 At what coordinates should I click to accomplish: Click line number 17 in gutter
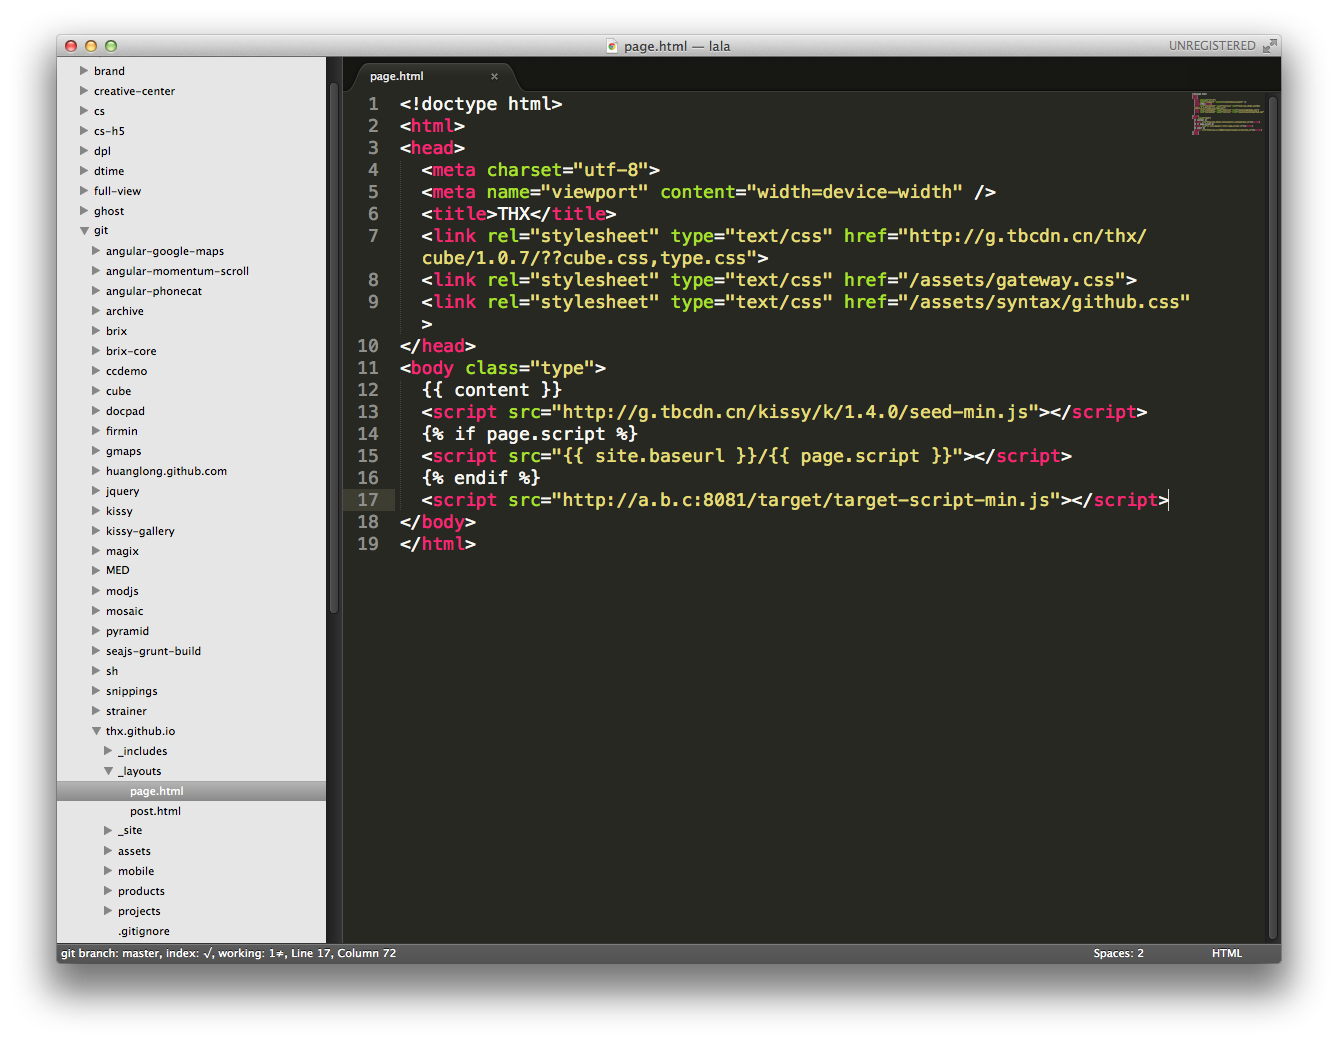click(x=368, y=500)
